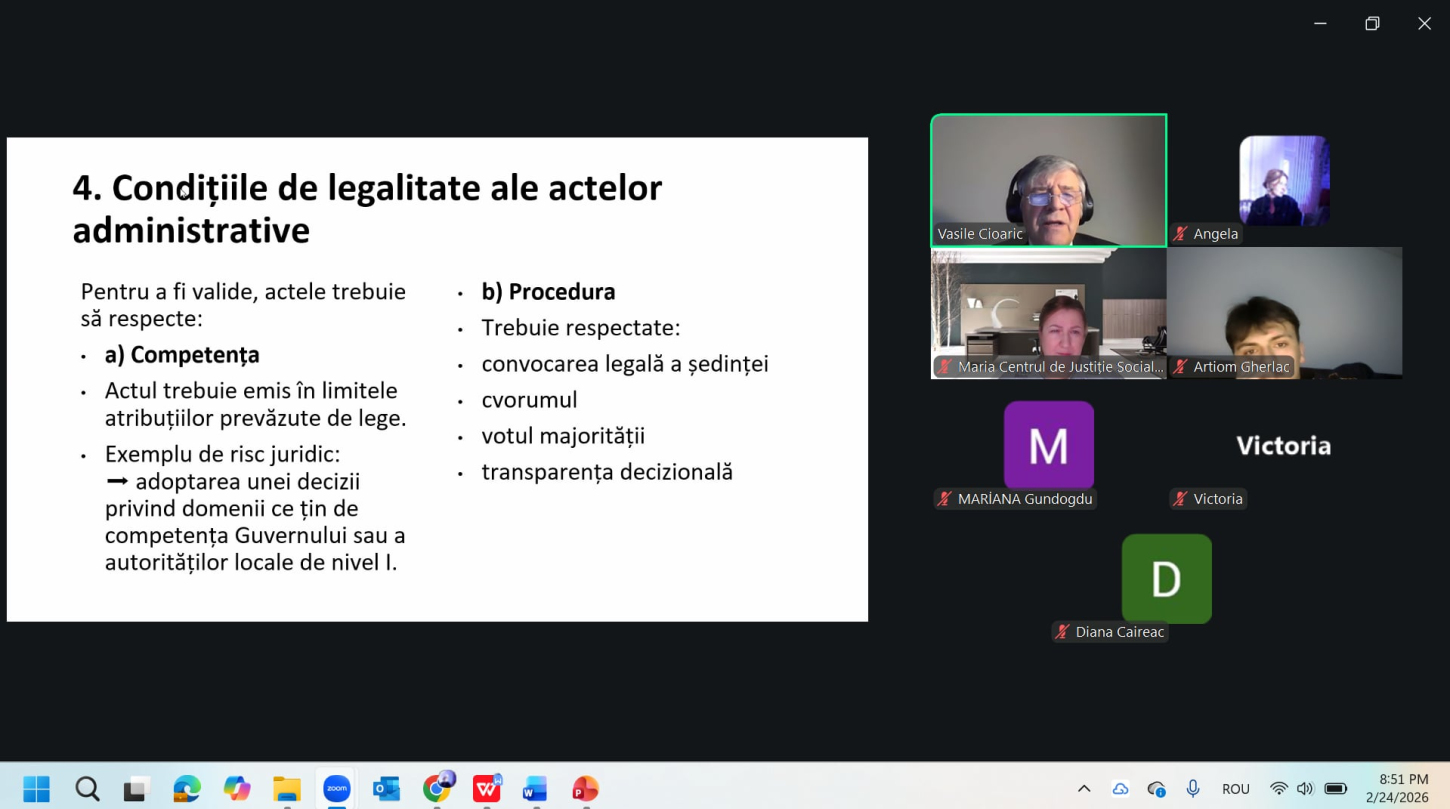Open PowerPoint from the taskbar
Screen dimensions: 1450x809
[585, 789]
